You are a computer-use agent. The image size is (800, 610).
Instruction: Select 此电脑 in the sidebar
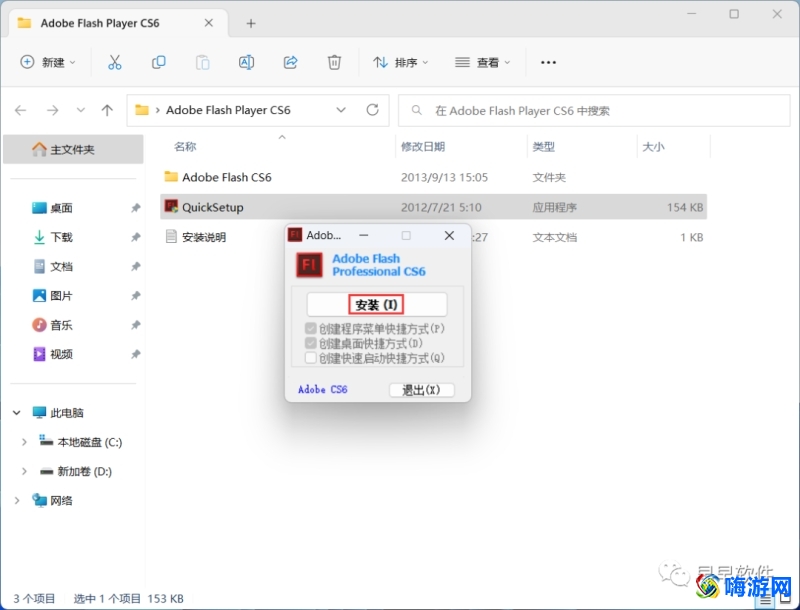click(67, 413)
